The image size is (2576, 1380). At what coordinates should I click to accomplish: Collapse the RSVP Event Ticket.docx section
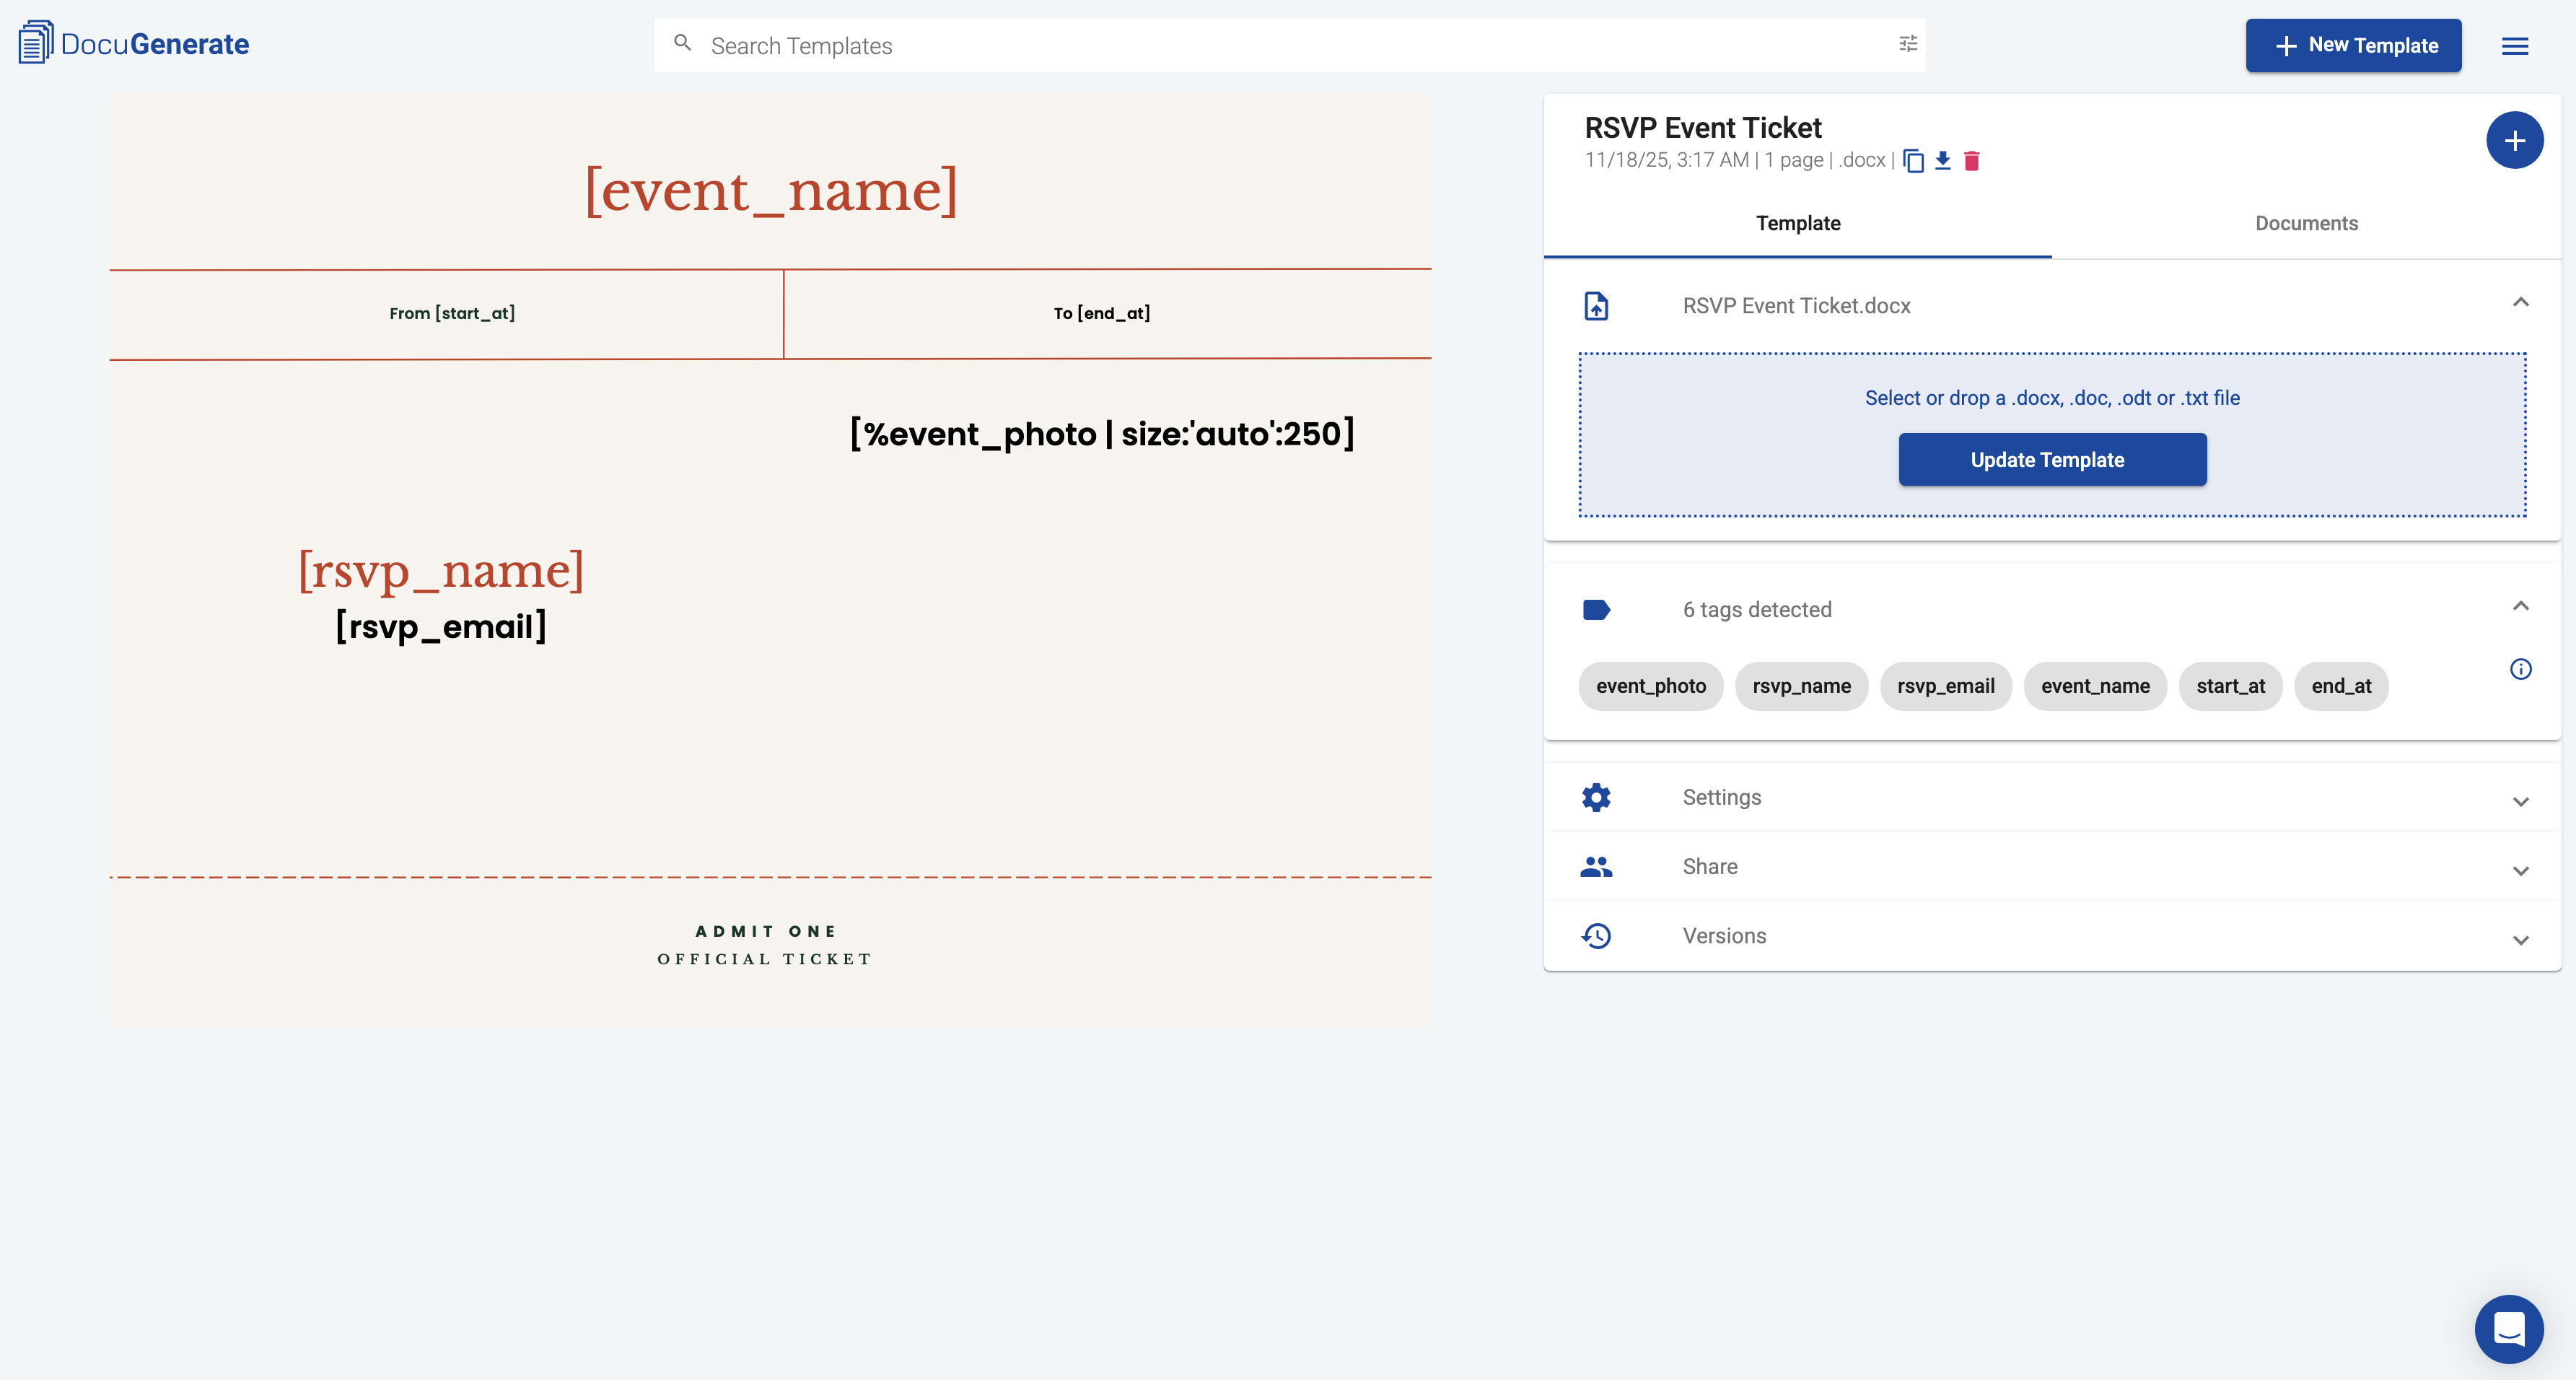tap(2522, 302)
